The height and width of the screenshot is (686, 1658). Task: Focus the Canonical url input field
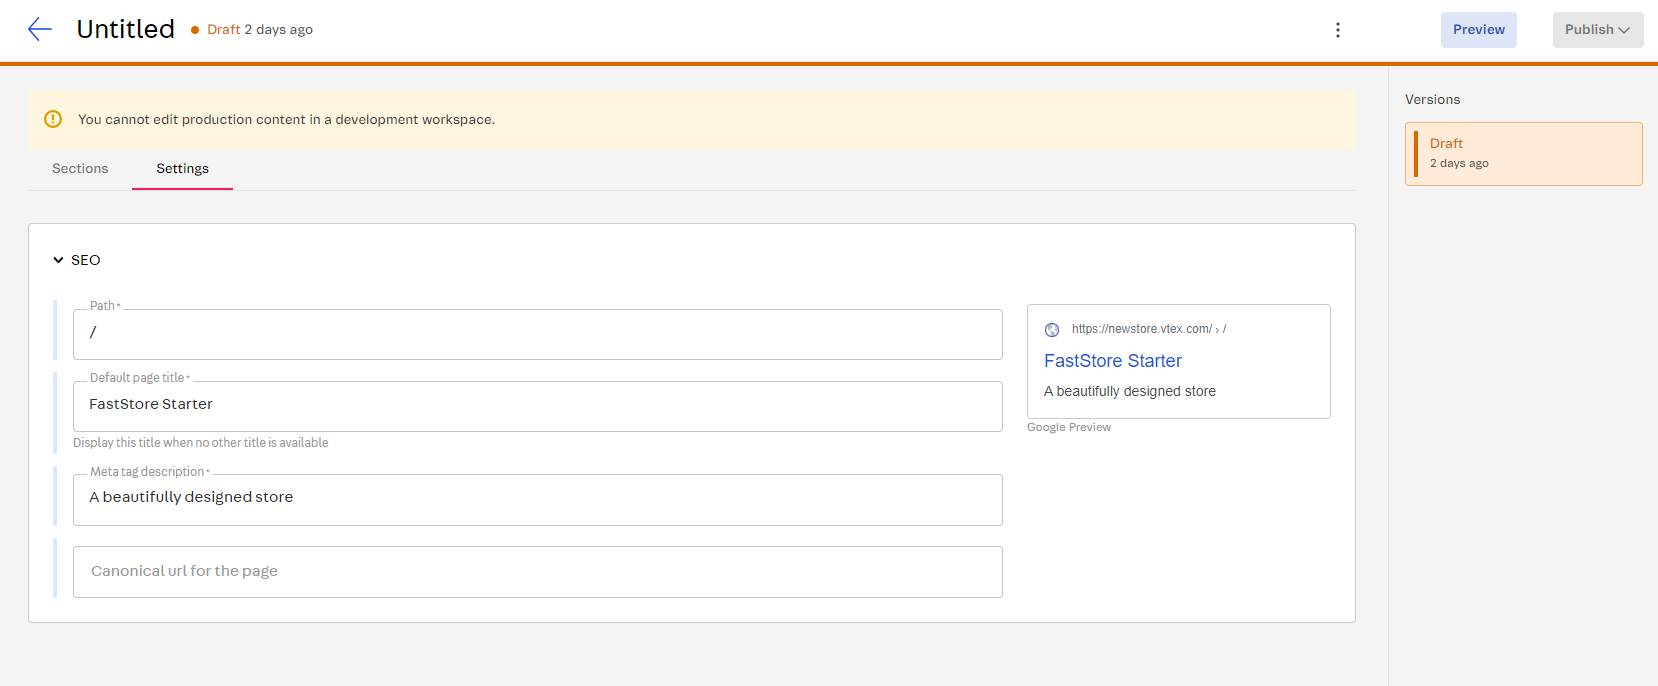[x=538, y=572]
